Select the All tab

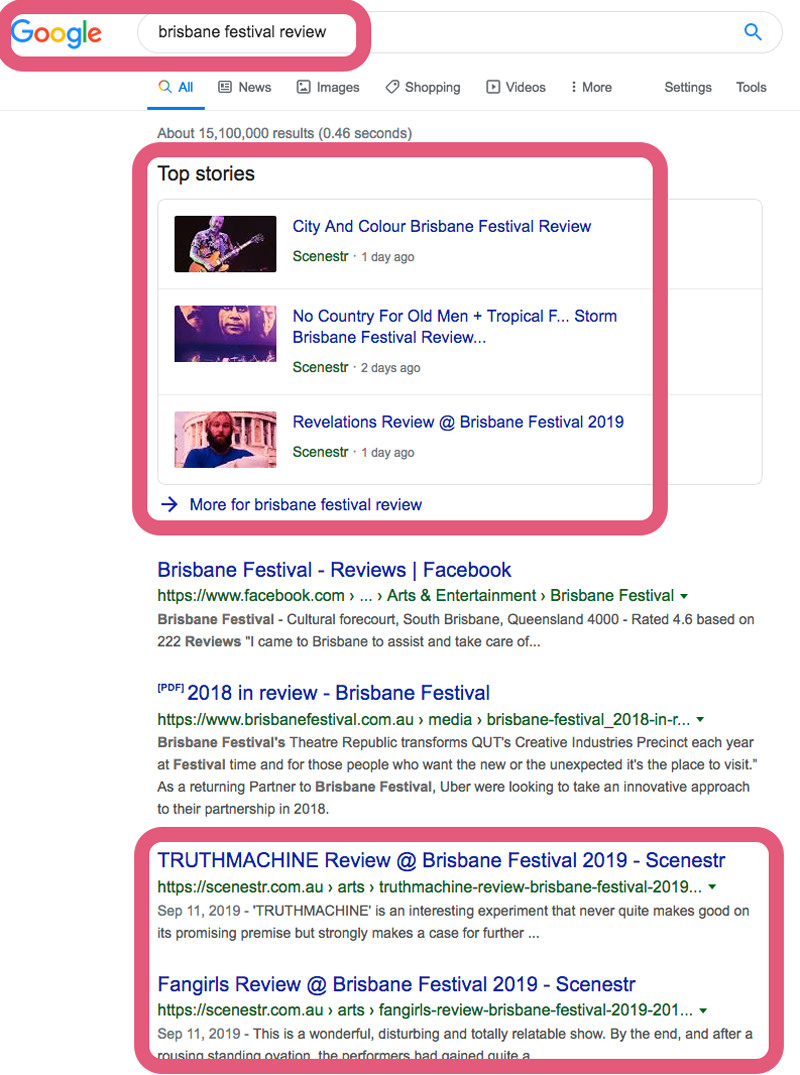click(x=175, y=87)
